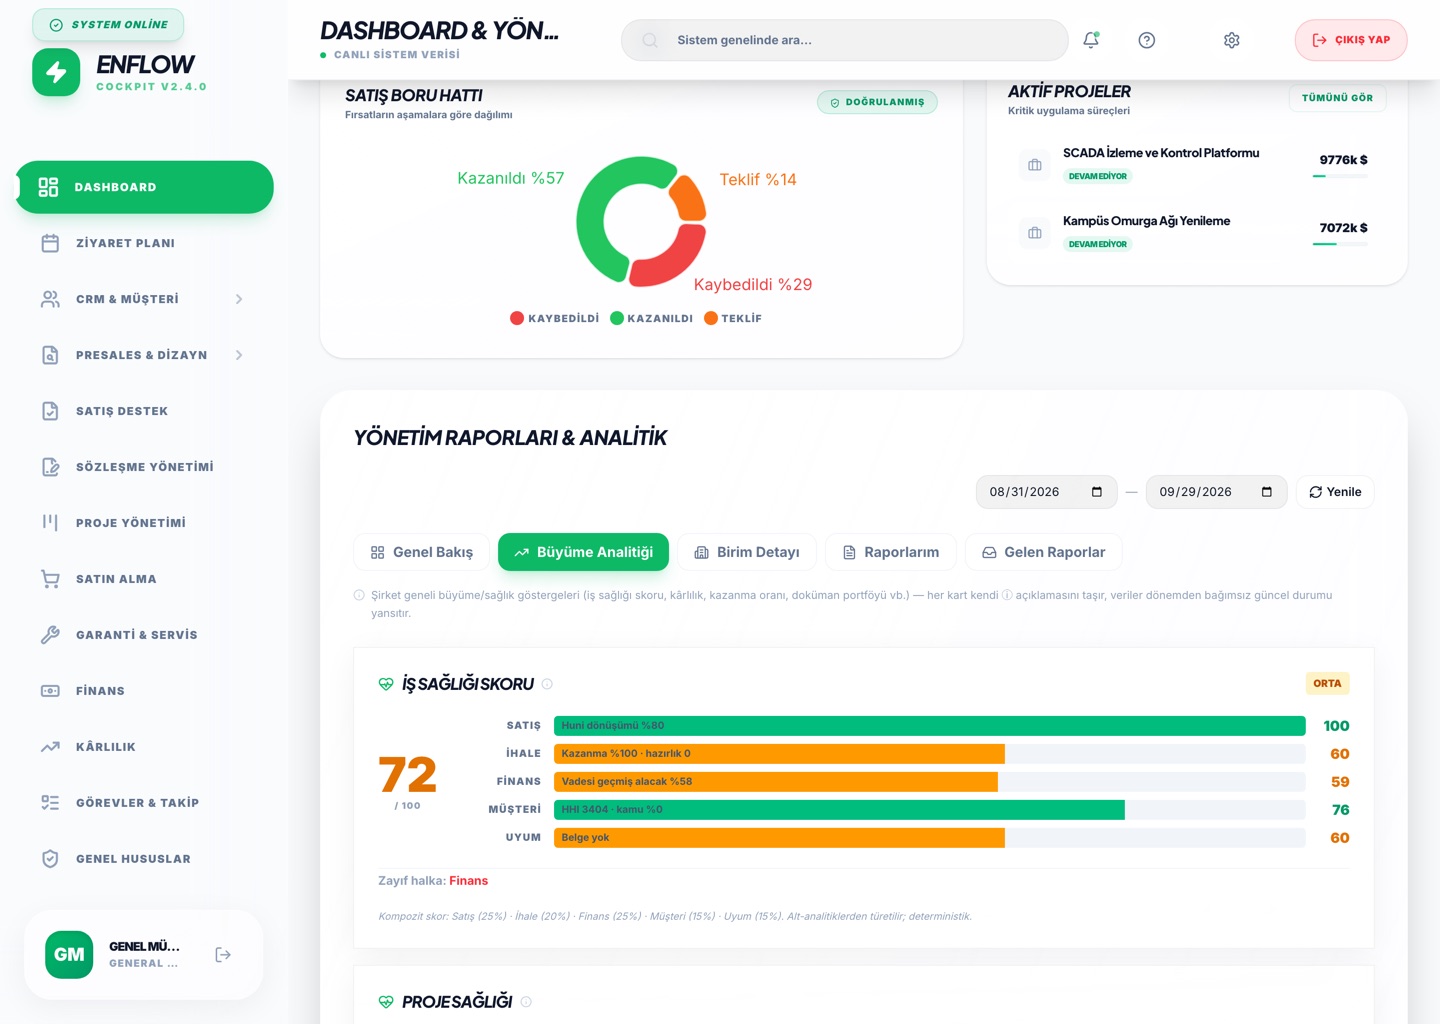1440x1024 pixels.
Task: Click the briefcase icon for SCADA project
Action: click(1035, 165)
